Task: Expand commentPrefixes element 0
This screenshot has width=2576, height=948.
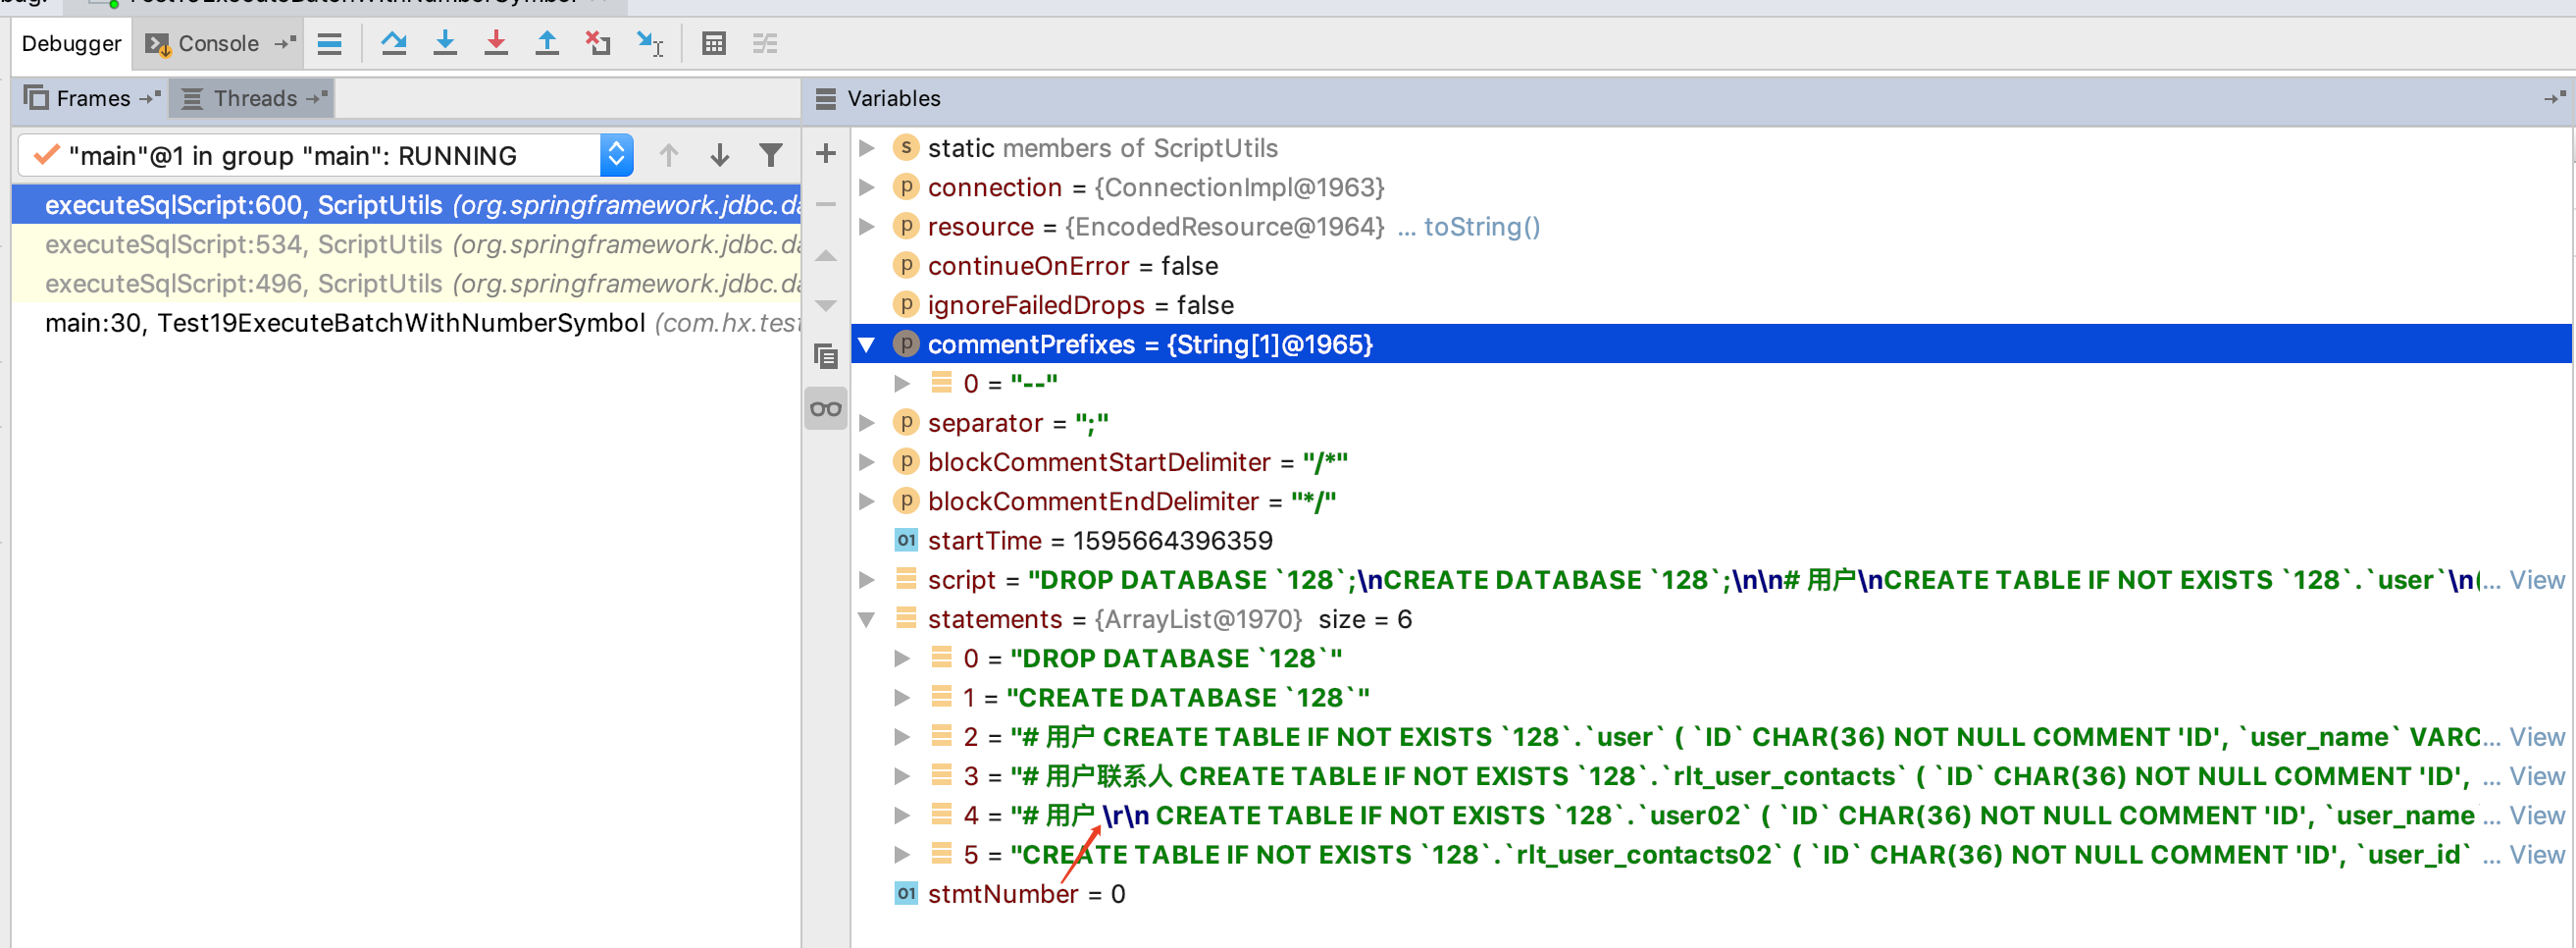Action: 902,383
